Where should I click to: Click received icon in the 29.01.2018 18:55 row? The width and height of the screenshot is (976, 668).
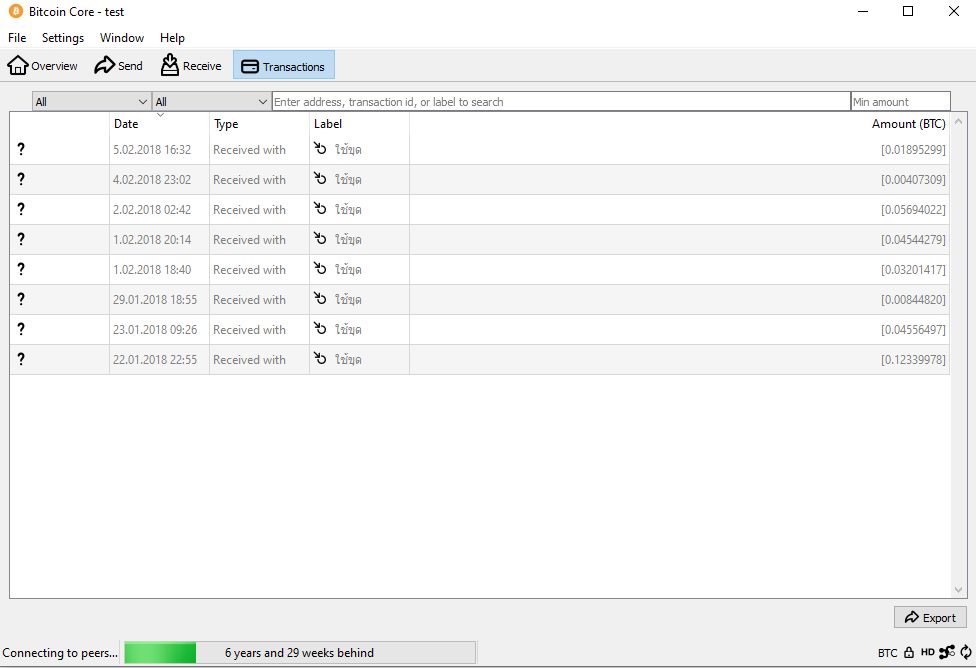pos(320,298)
